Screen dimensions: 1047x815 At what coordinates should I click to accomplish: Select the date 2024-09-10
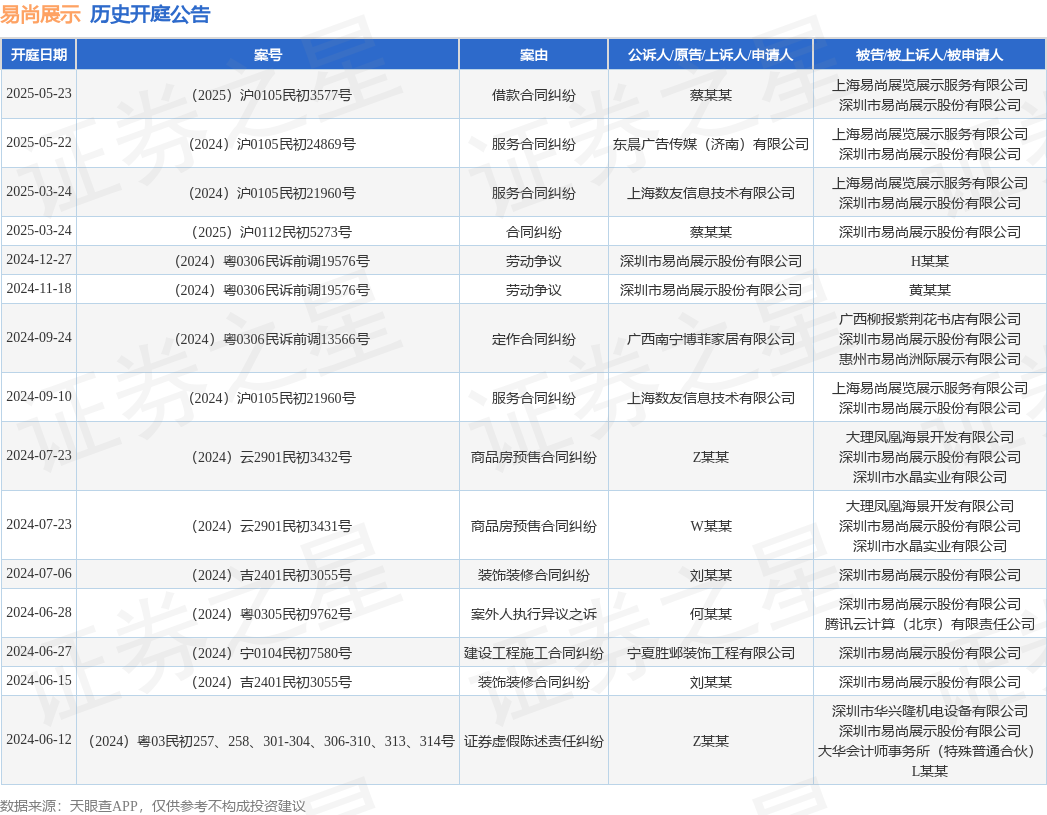[x=39, y=396]
